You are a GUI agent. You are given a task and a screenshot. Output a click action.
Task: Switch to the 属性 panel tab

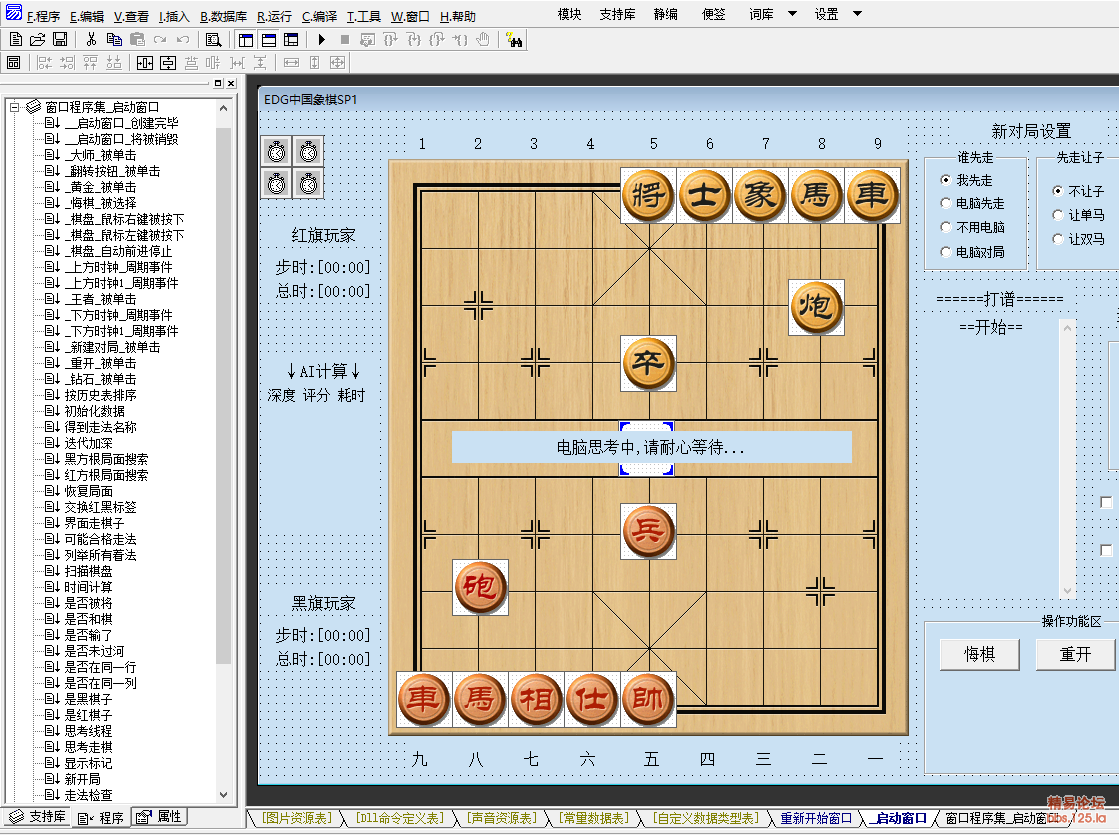[161, 817]
